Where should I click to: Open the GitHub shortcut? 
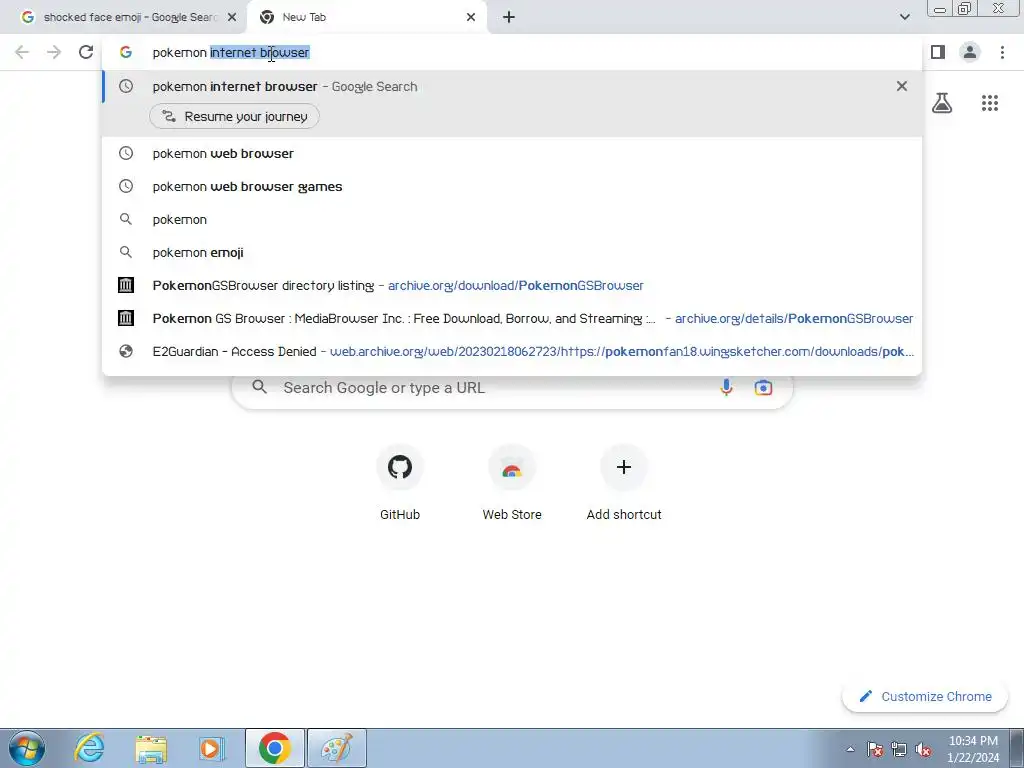pos(400,483)
